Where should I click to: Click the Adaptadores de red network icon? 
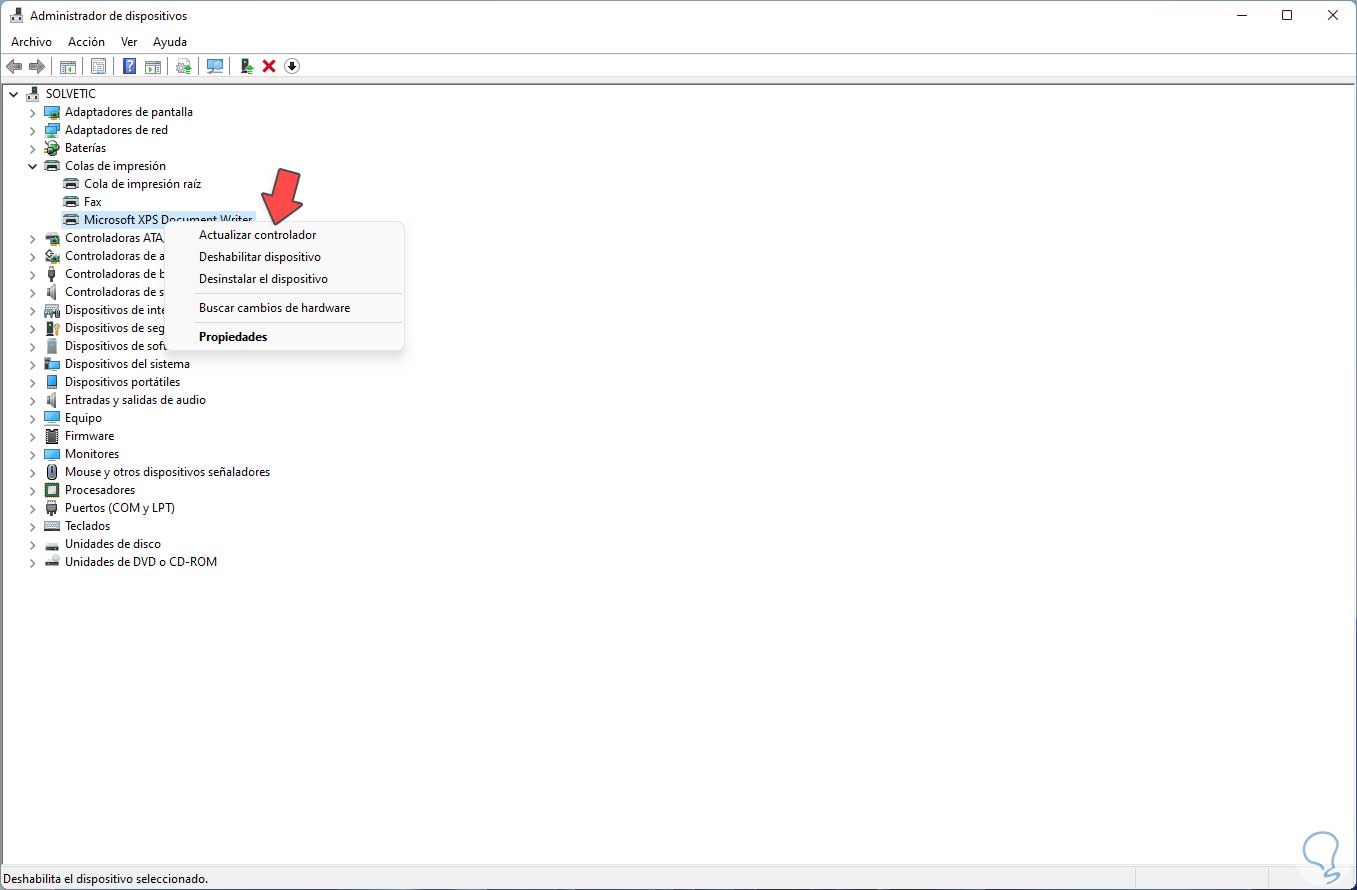[x=52, y=130]
